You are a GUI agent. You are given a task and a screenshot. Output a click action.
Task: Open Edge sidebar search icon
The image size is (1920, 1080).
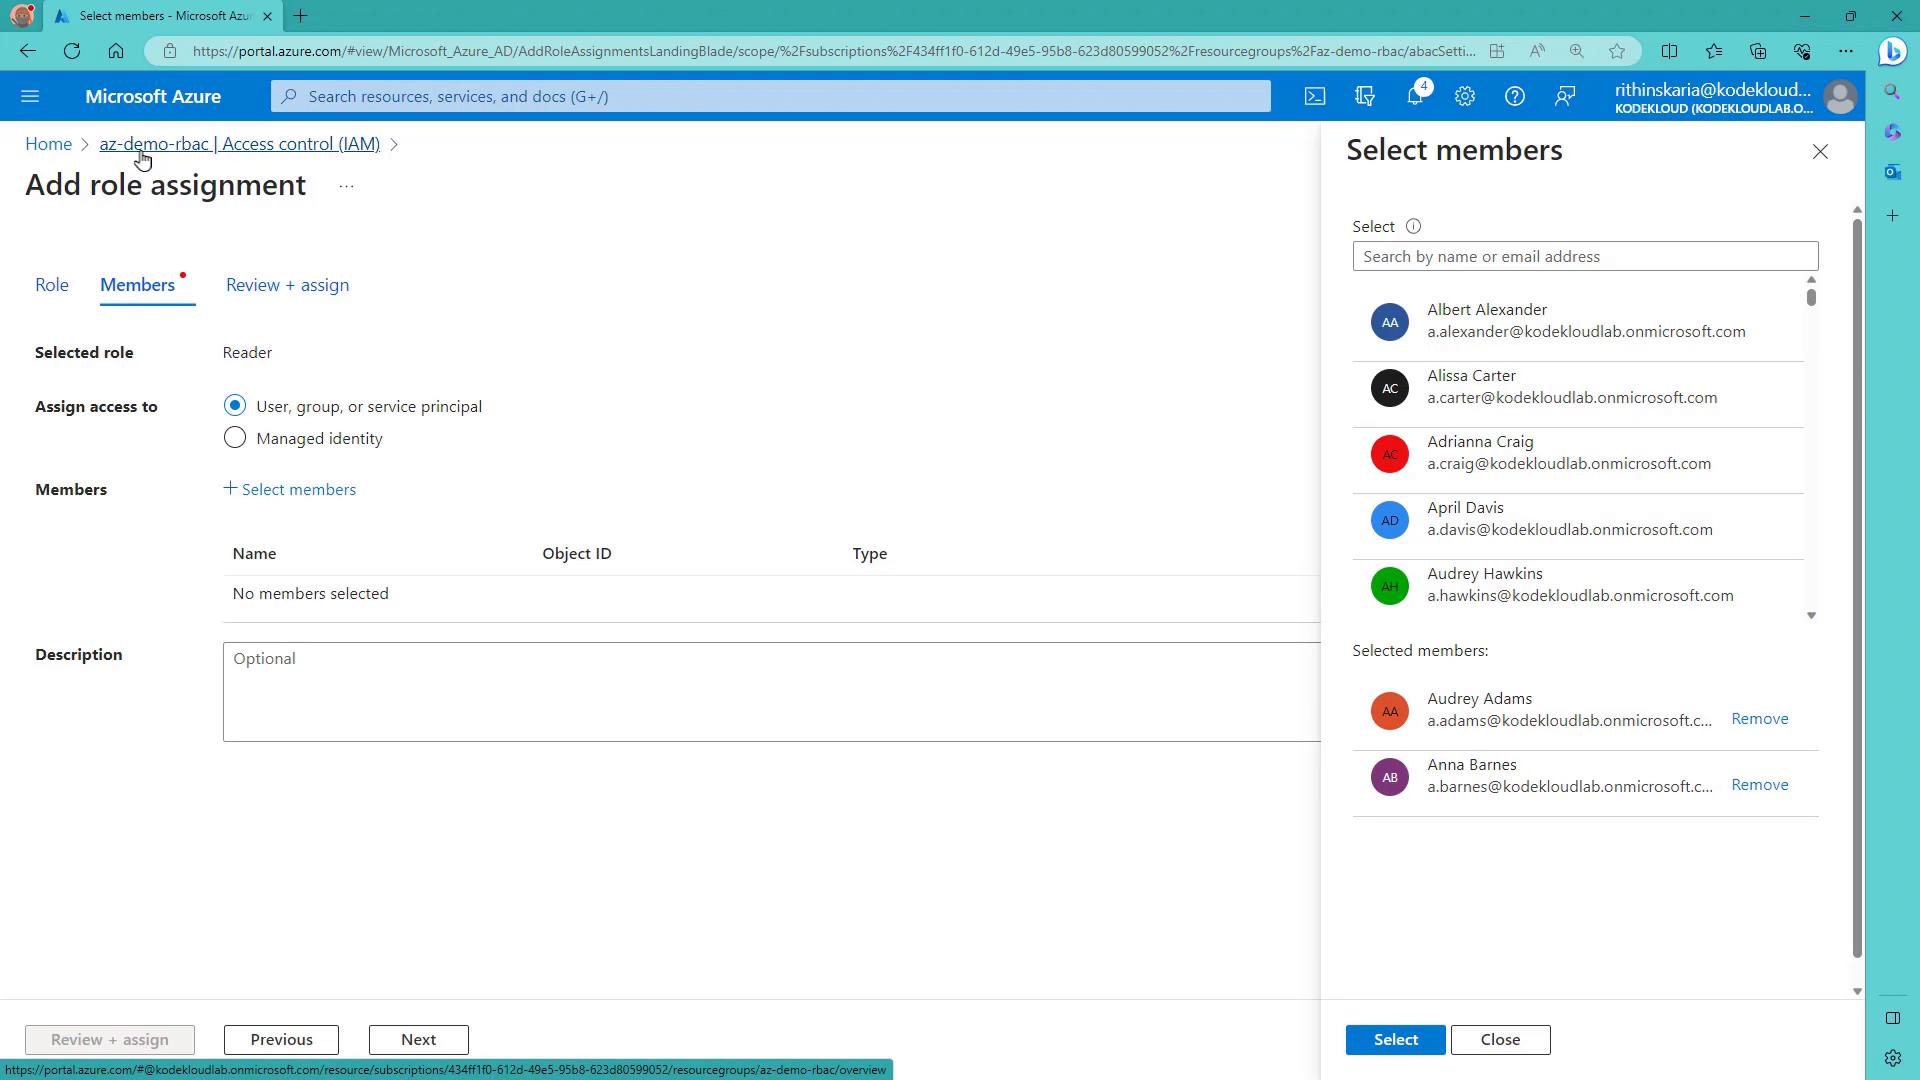pos(1892,92)
